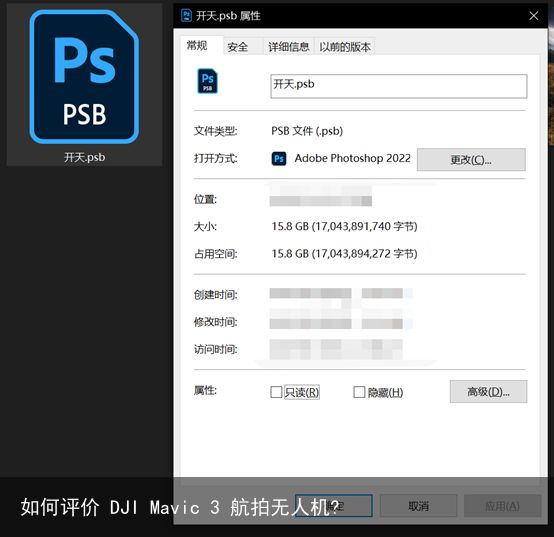Click the PSB file icon beside name field
This screenshot has height=537, width=554.
(207, 81)
